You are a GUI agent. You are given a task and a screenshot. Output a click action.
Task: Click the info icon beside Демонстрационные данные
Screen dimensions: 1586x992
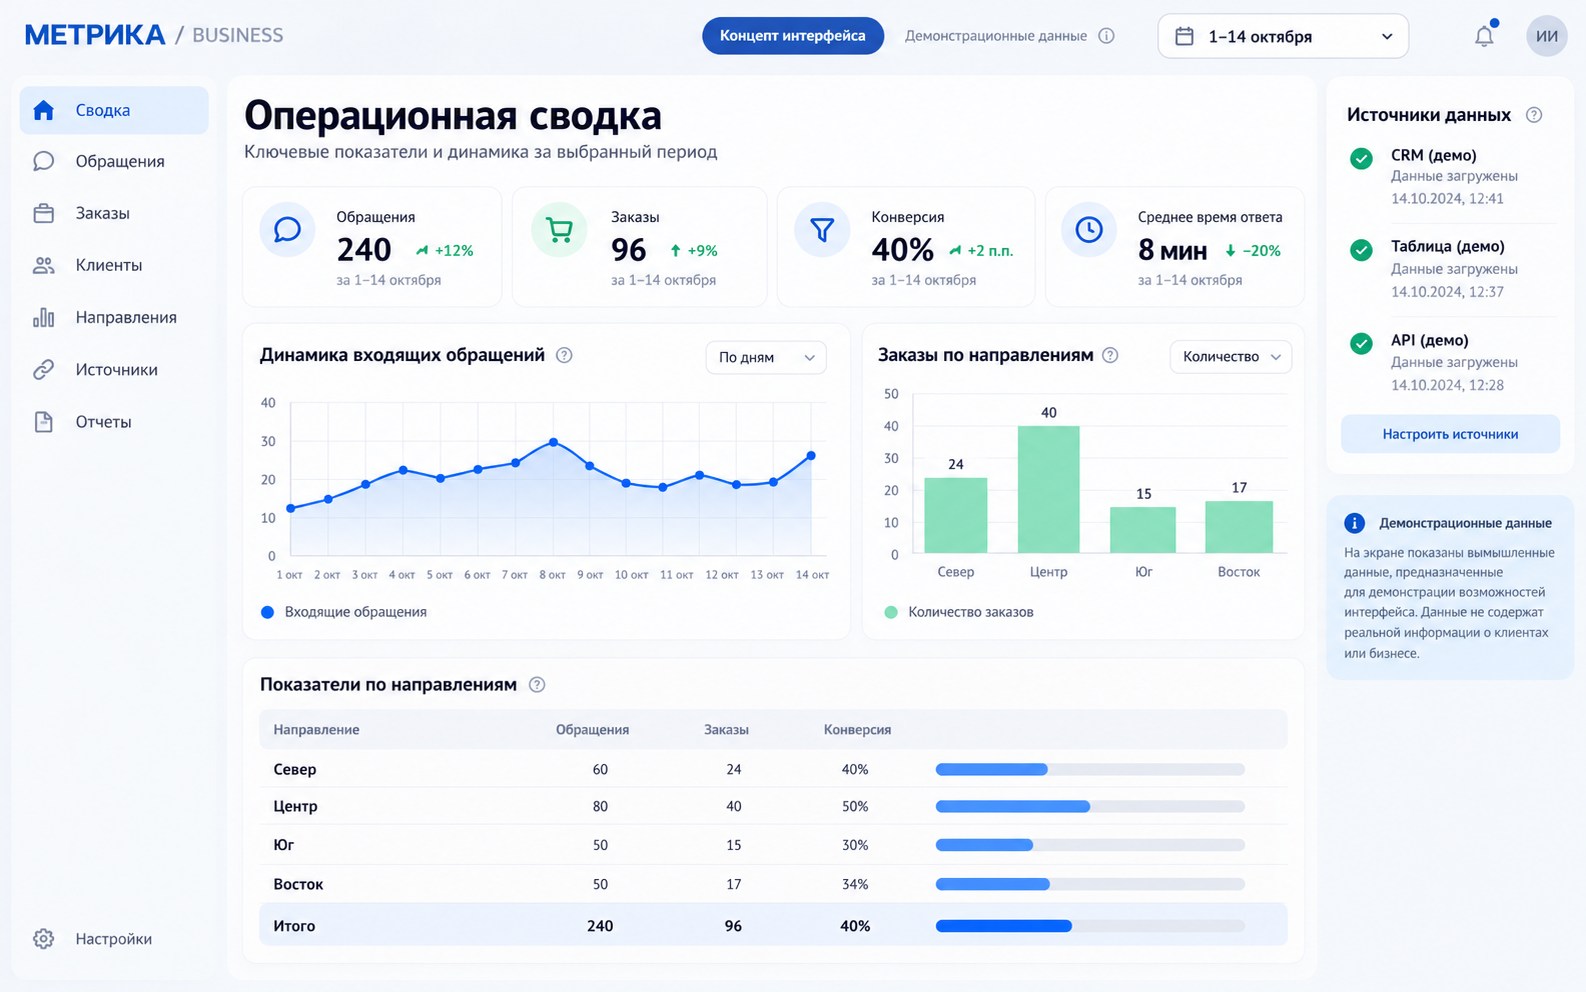pos(1106,36)
